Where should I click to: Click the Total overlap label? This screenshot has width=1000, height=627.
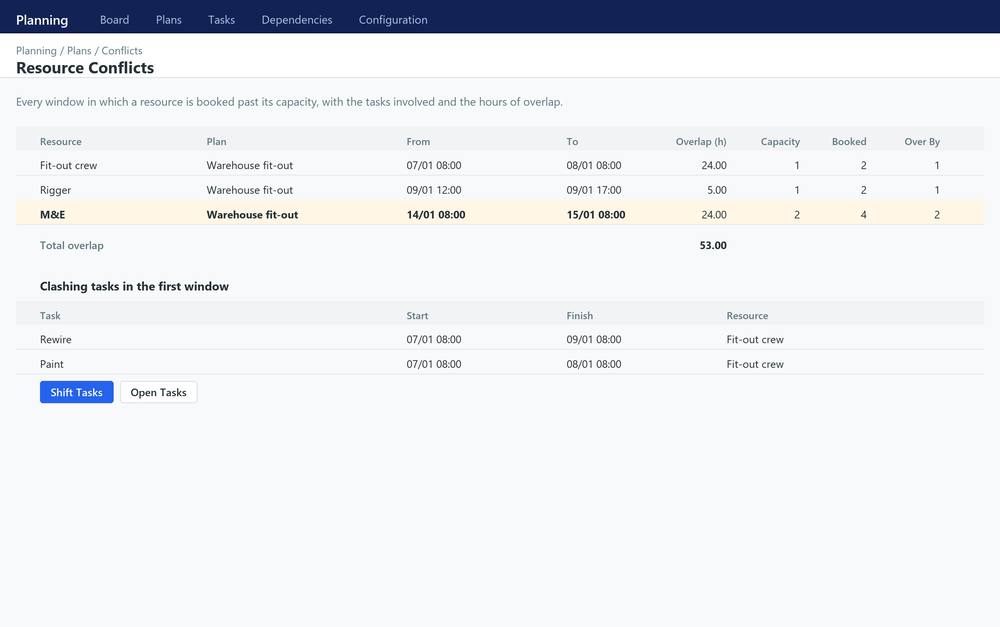tap(71, 245)
